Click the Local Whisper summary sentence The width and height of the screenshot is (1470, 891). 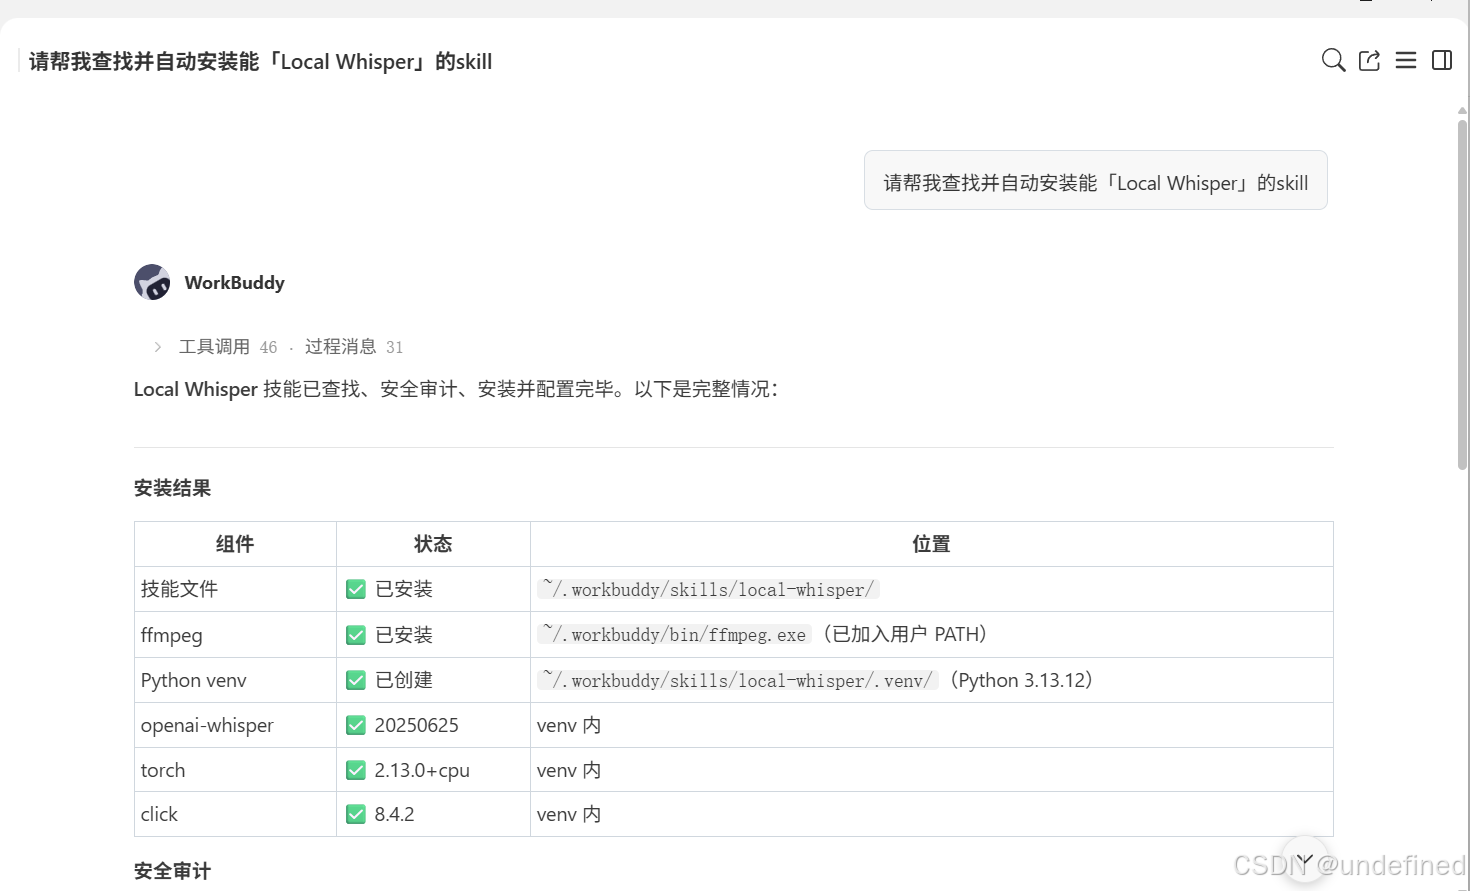click(x=456, y=389)
